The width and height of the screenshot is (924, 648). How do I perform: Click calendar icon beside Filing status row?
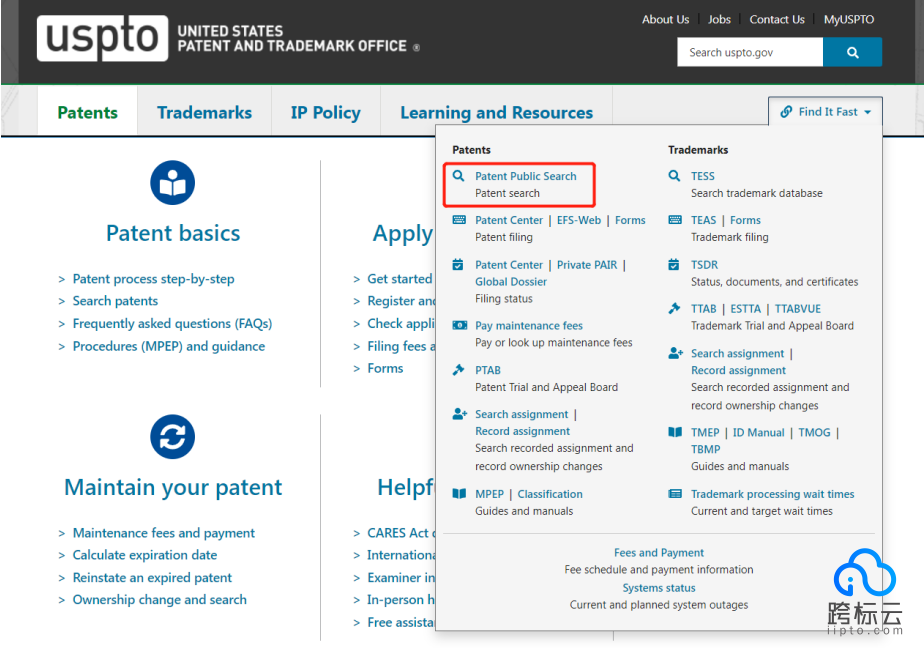coord(458,265)
